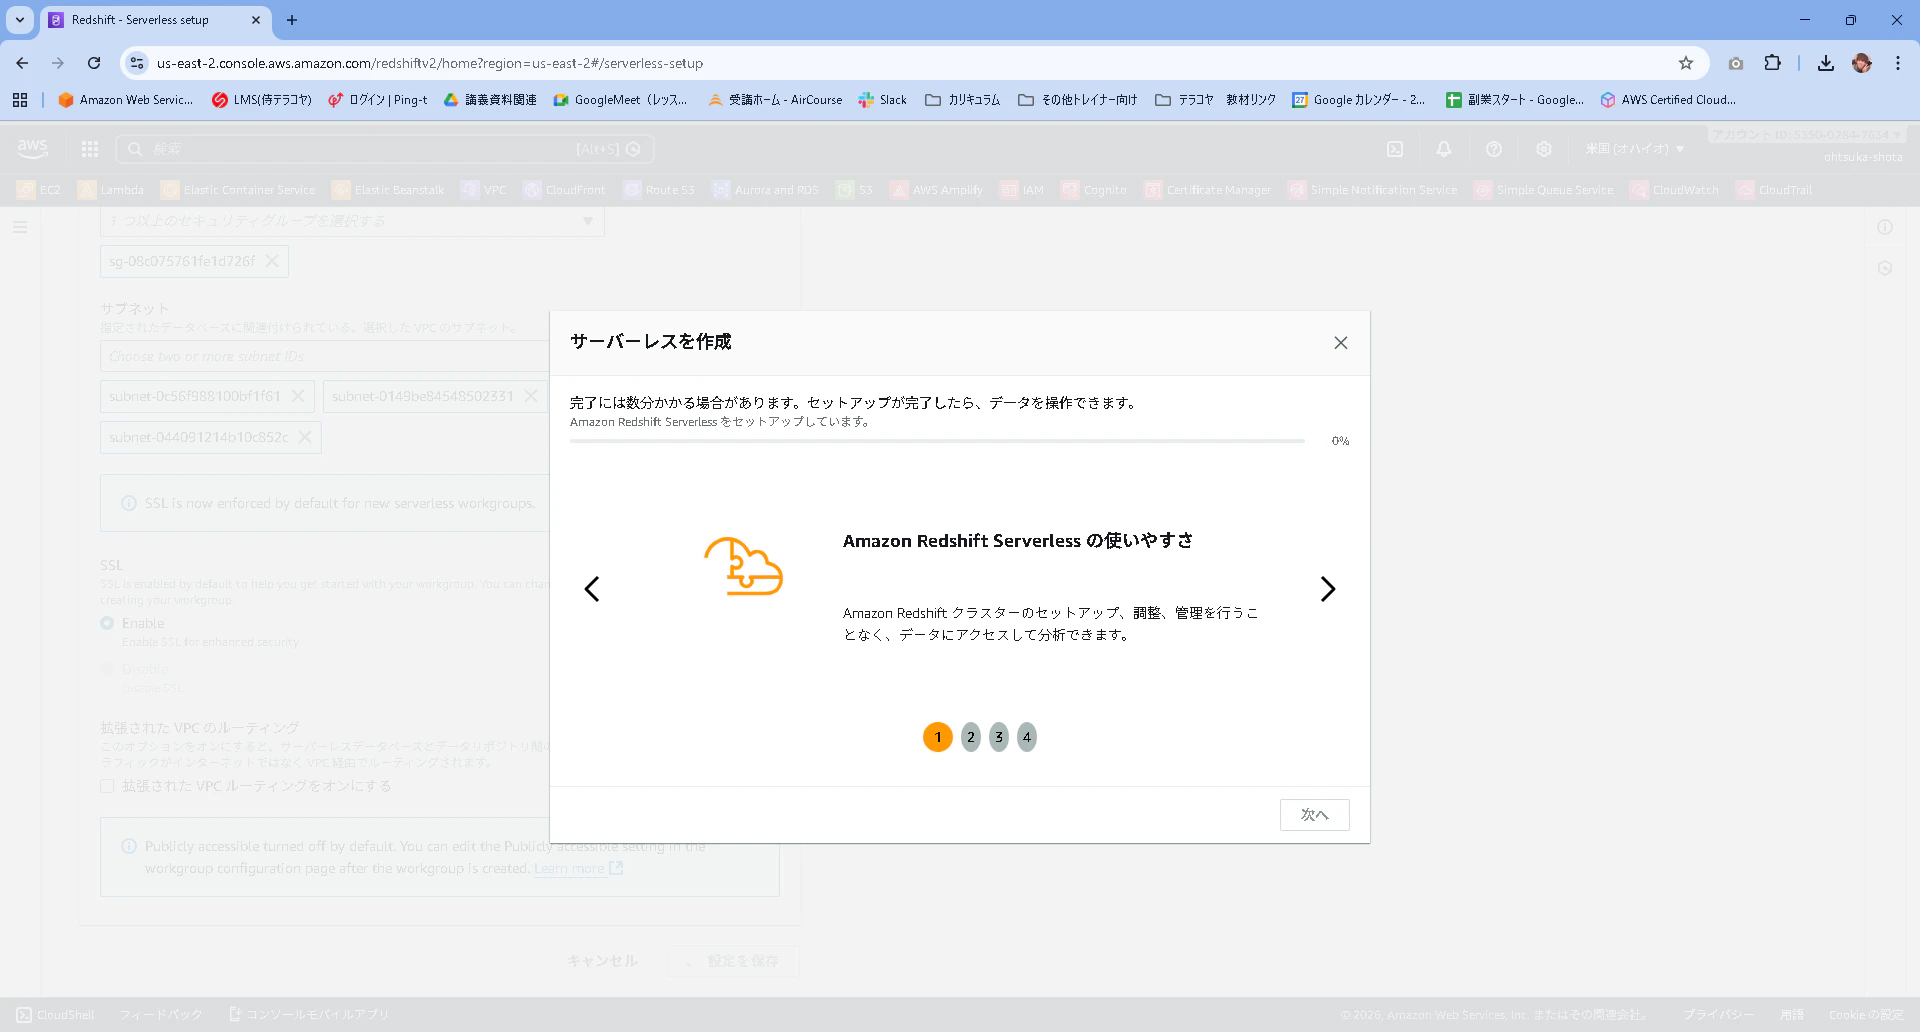Go to the previous carousel slide arrow
This screenshot has width=1920, height=1032.
point(592,589)
